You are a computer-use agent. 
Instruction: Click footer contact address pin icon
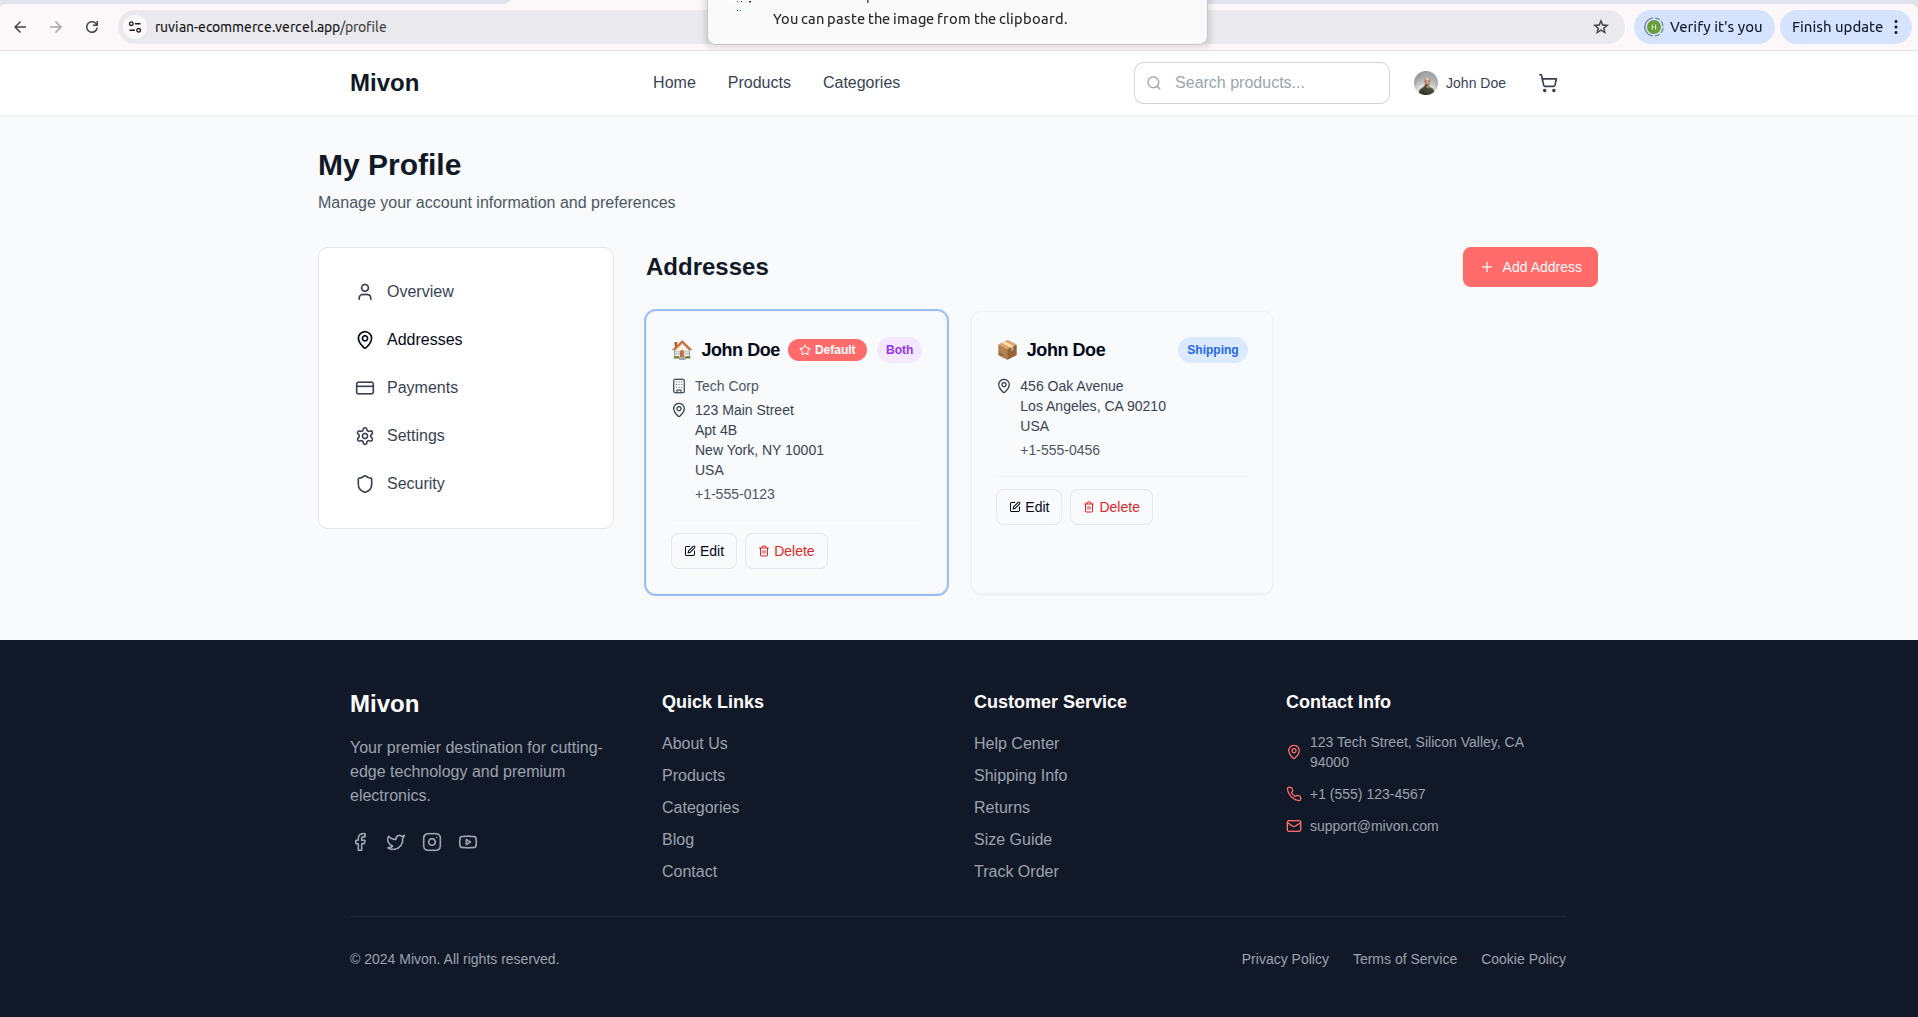[1294, 752]
